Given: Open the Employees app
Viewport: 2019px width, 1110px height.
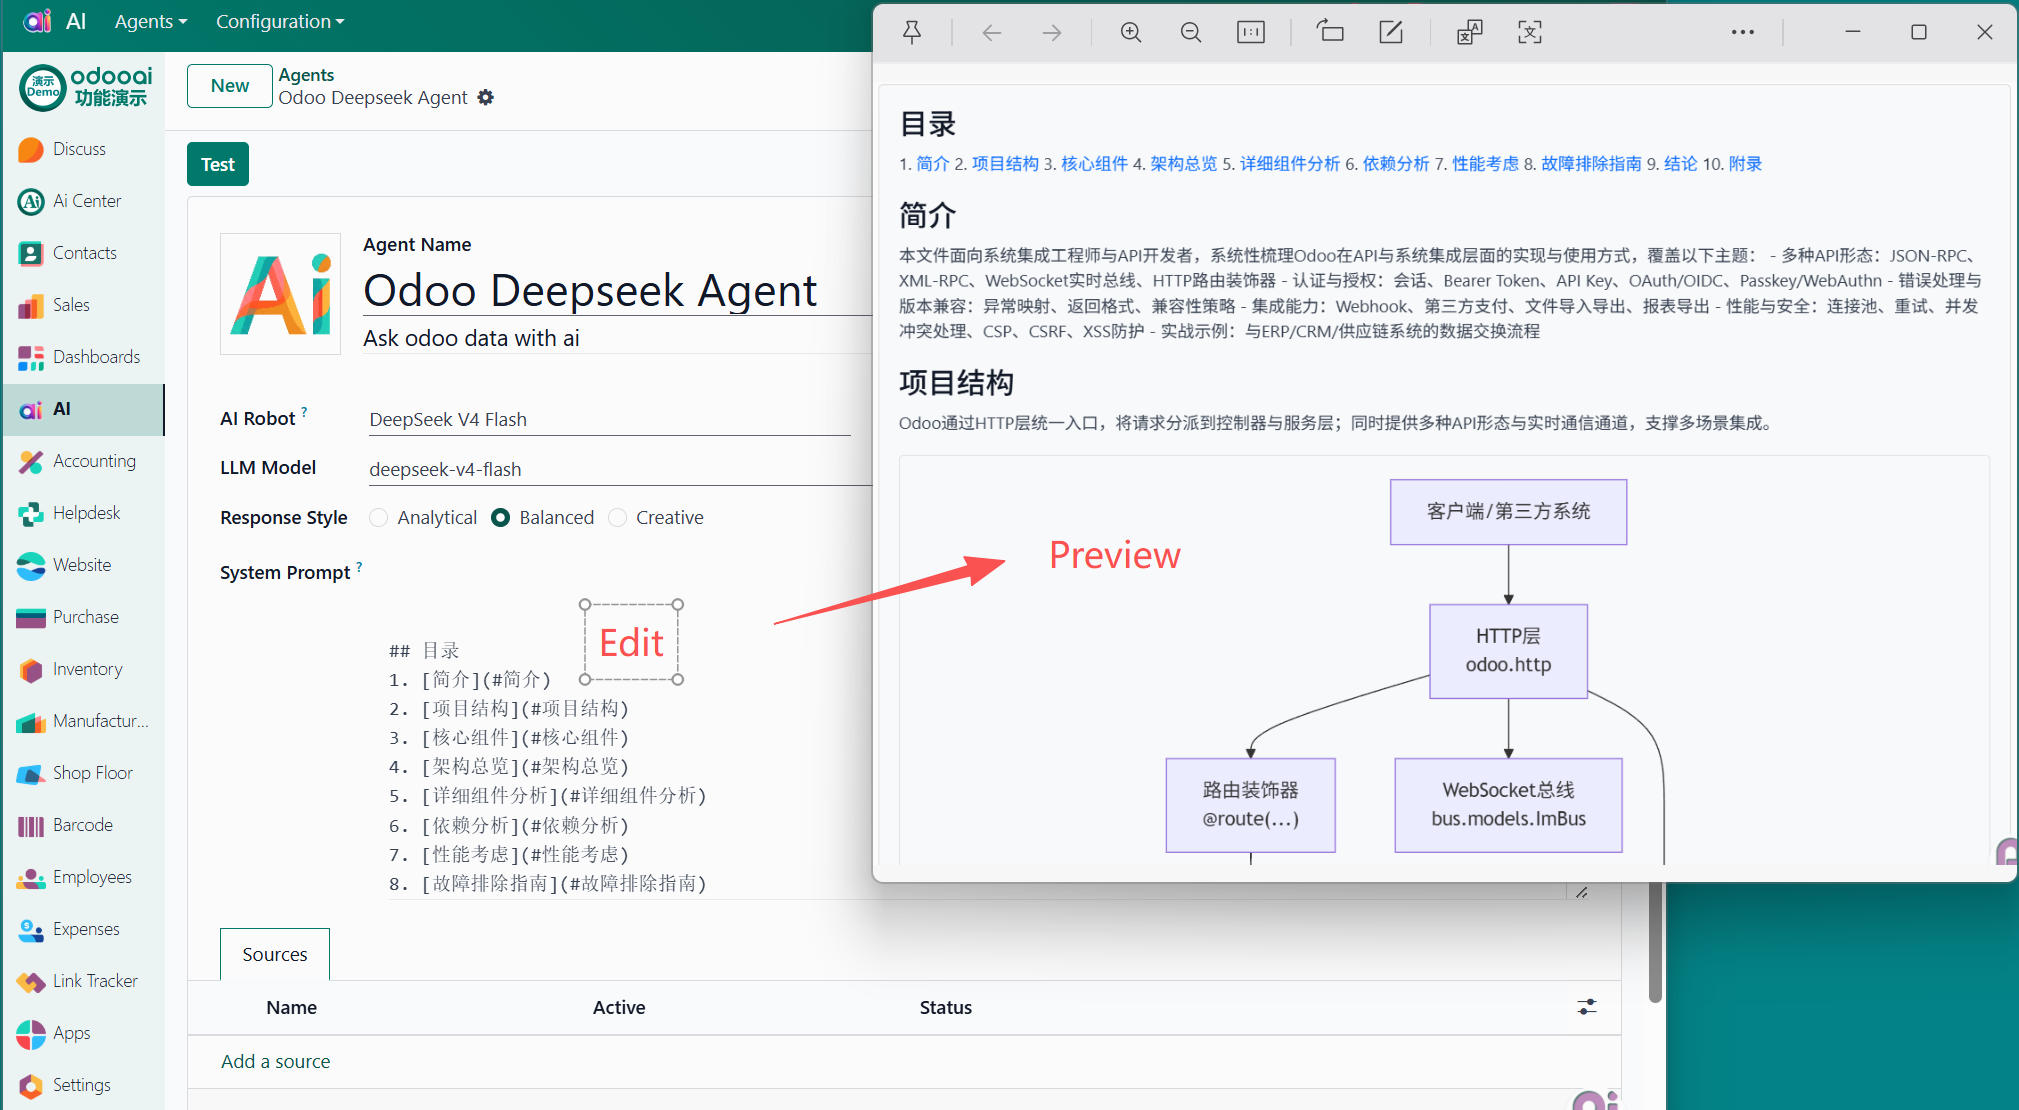Looking at the screenshot, I should [83, 877].
